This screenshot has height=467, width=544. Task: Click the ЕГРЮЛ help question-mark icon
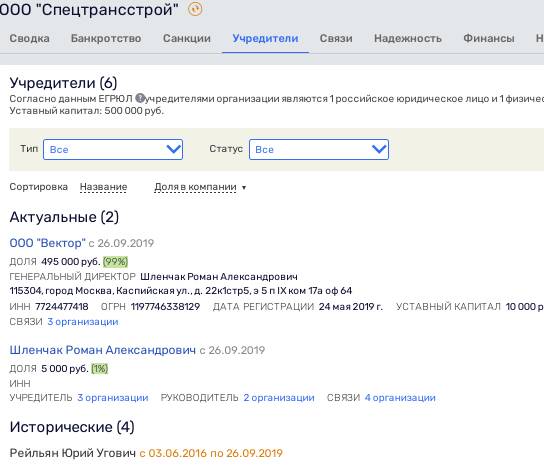click(x=140, y=99)
